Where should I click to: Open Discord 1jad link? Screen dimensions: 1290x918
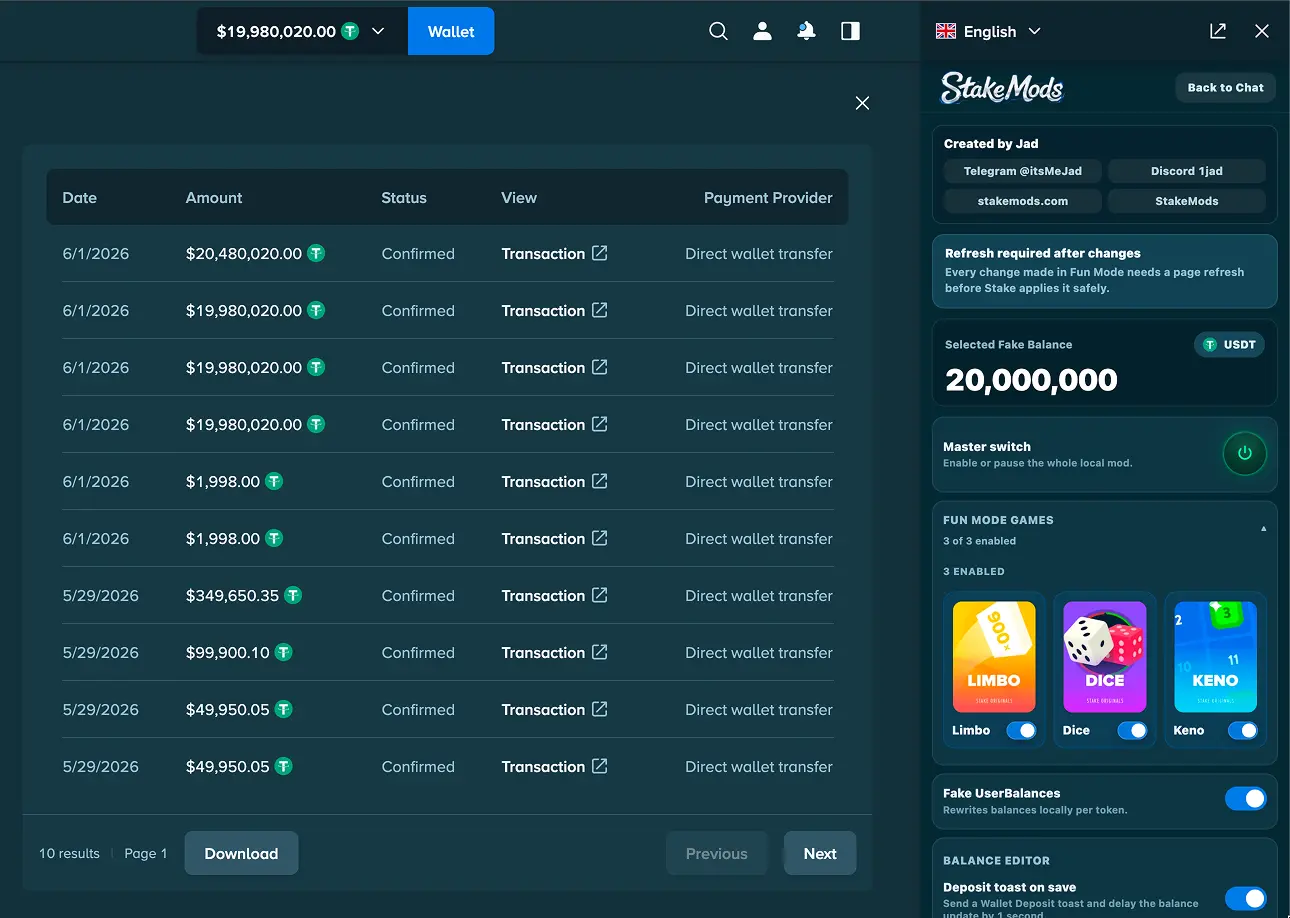pyautogui.click(x=1187, y=171)
